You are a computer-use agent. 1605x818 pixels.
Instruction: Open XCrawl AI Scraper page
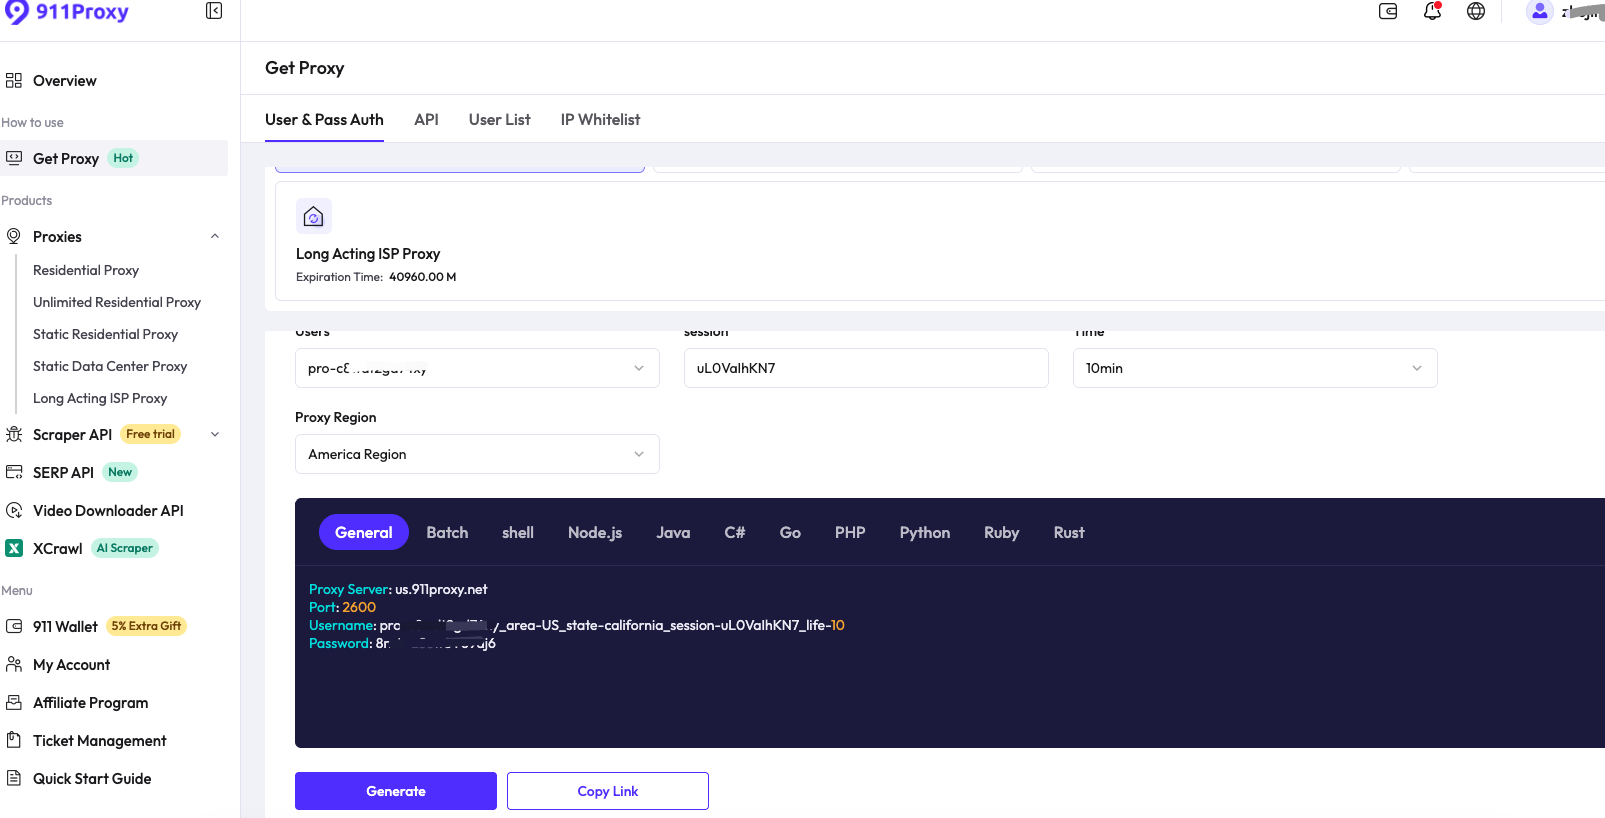coord(58,548)
